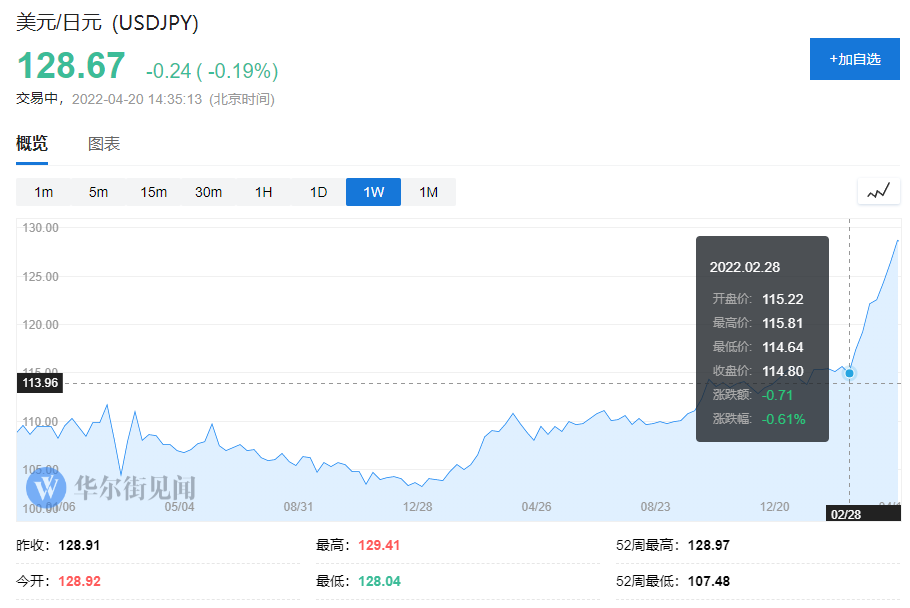This screenshot has height=608, width=910.
Task: Add USDJPY to watchlist with 加自选
Action: pyautogui.click(x=855, y=59)
